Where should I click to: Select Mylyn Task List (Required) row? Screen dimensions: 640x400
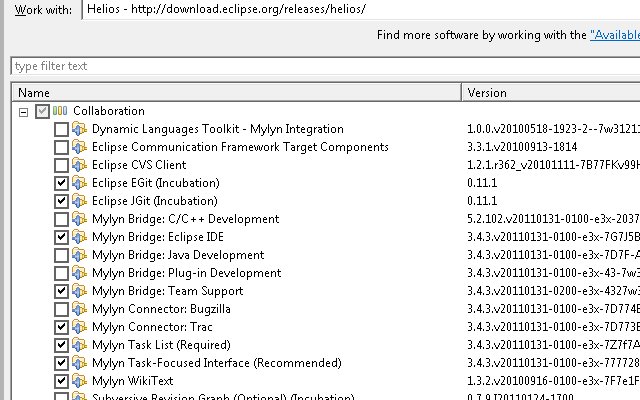point(161,344)
